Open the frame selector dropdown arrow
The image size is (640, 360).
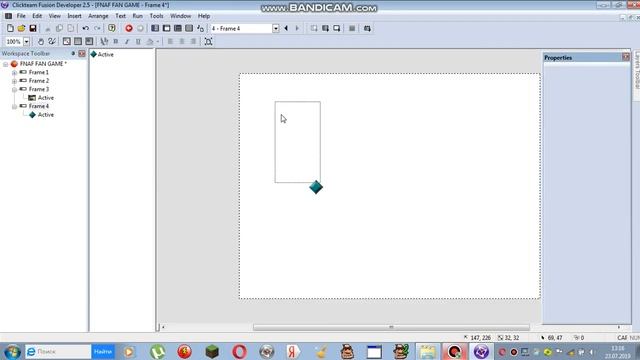276,29
